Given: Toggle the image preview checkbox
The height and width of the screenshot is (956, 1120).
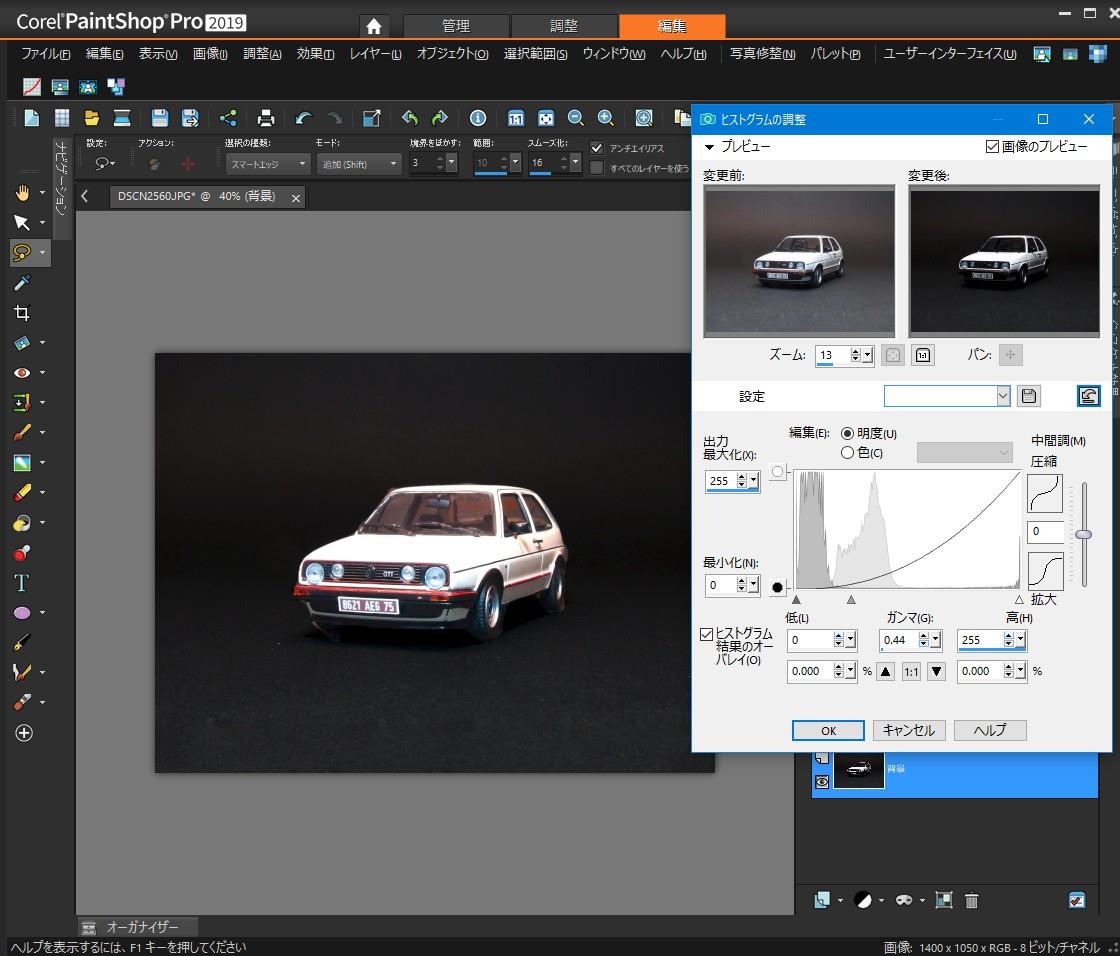Looking at the screenshot, I should (x=992, y=146).
